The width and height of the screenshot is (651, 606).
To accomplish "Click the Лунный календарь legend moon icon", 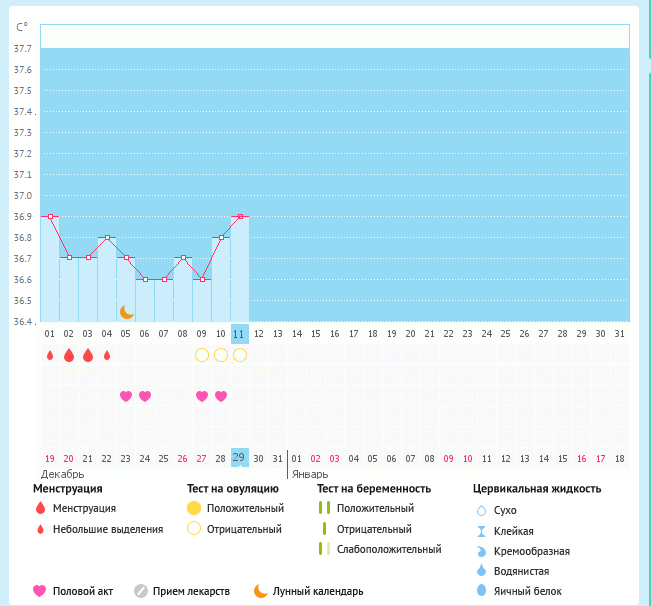I will [x=261, y=591].
